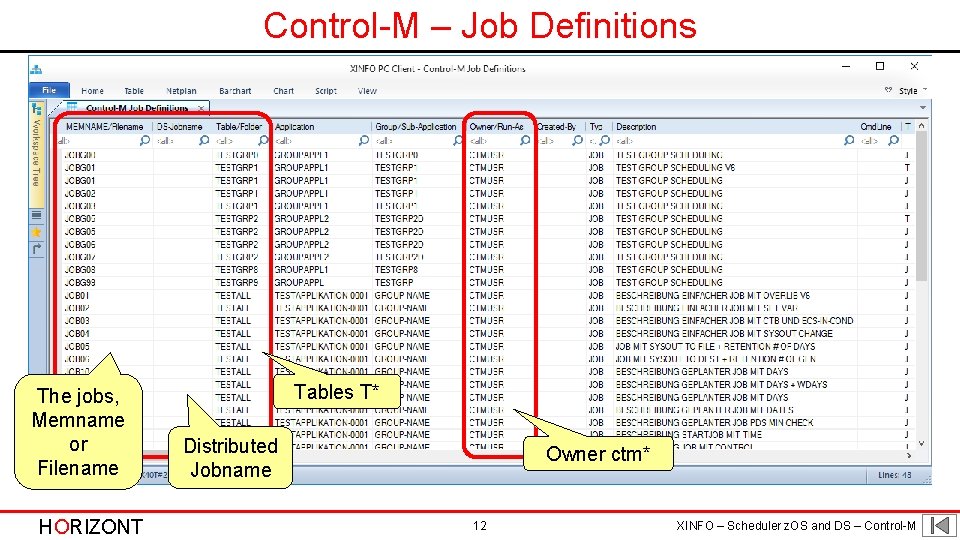960x540 pixels.
Task: Click search icon in Cmdline filter
Action: (x=893, y=140)
